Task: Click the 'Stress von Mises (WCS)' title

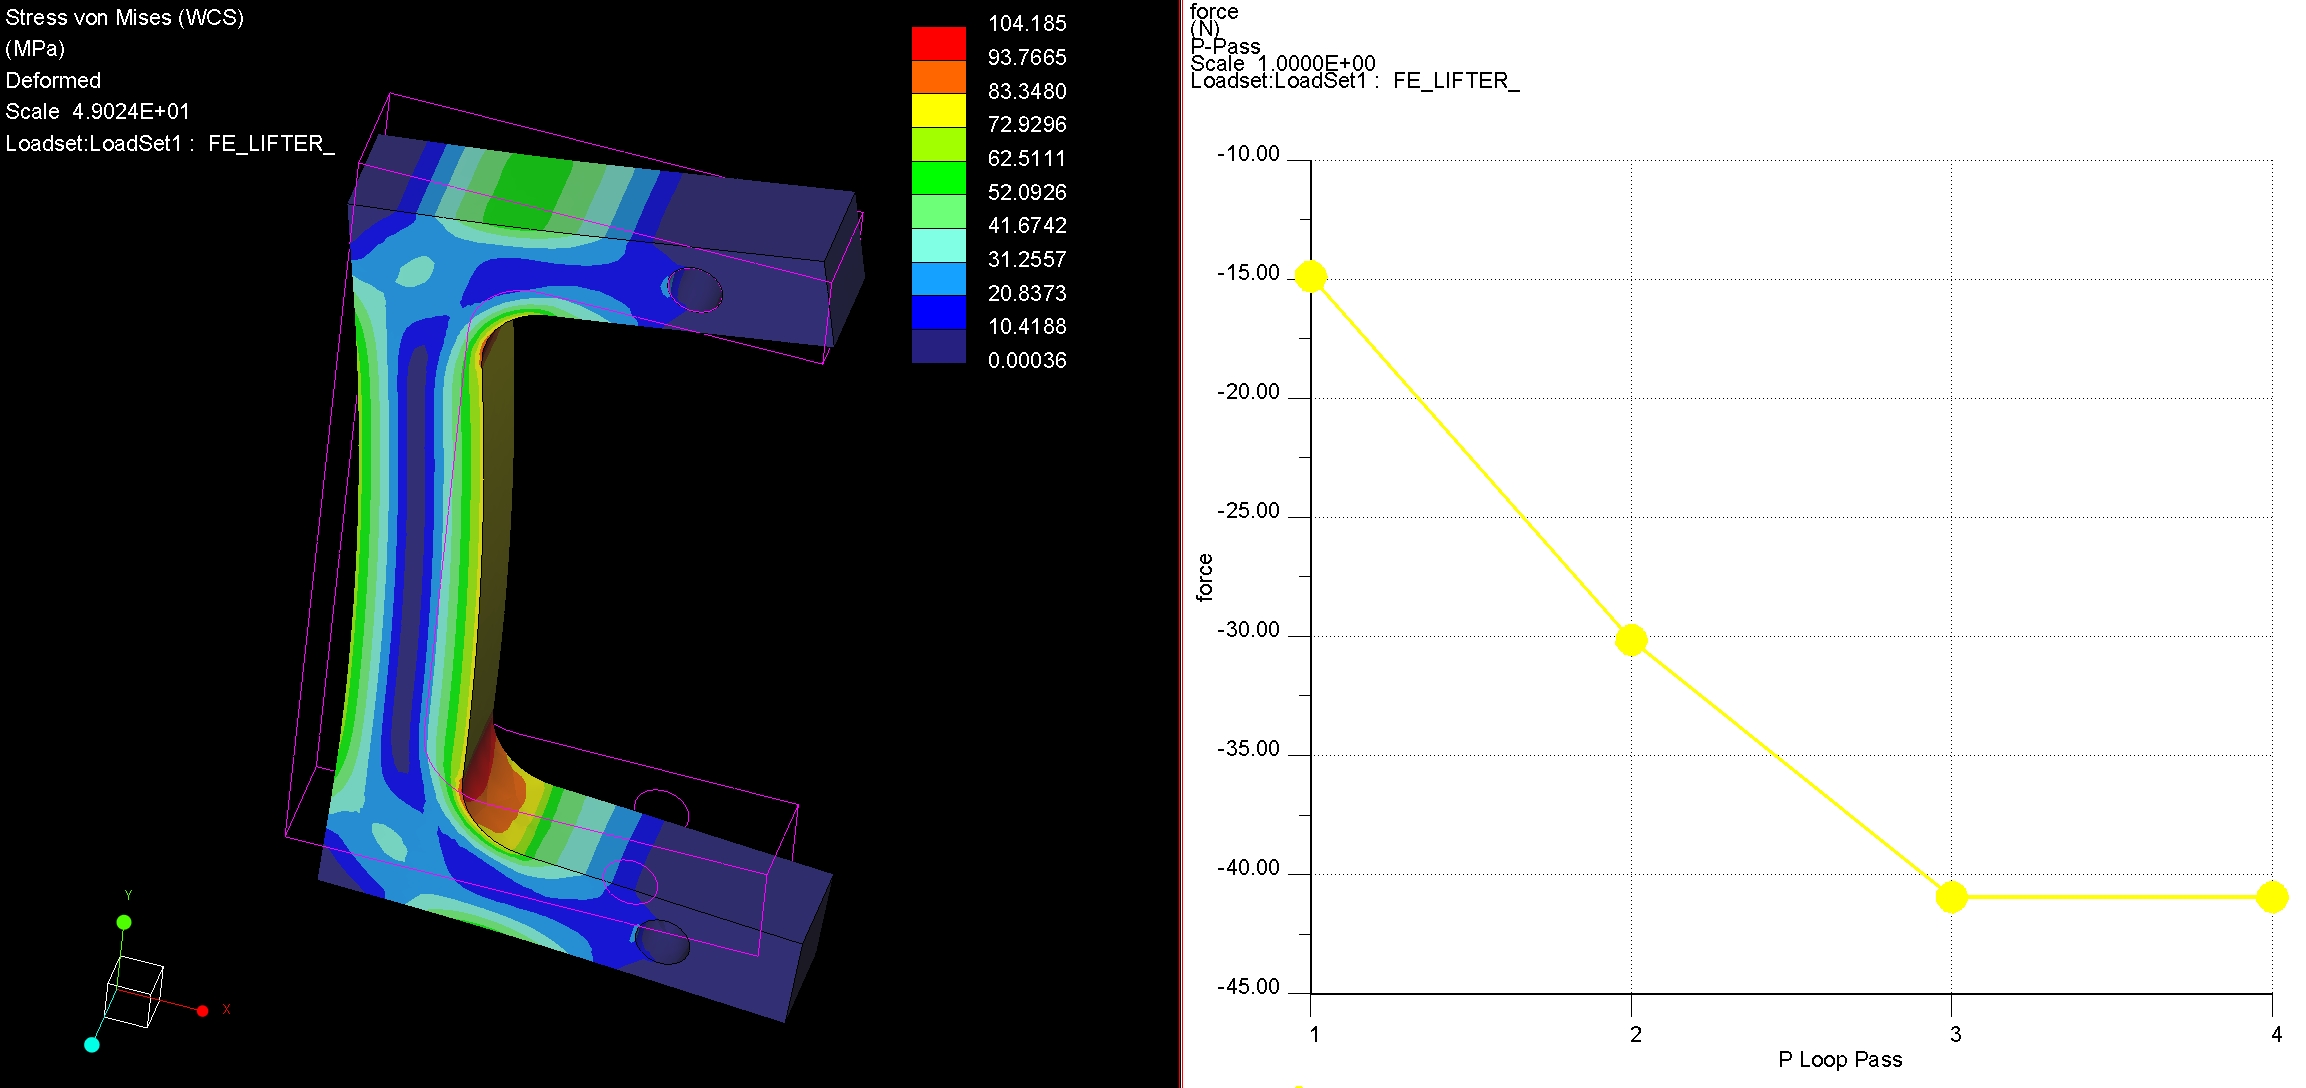Action: (125, 17)
